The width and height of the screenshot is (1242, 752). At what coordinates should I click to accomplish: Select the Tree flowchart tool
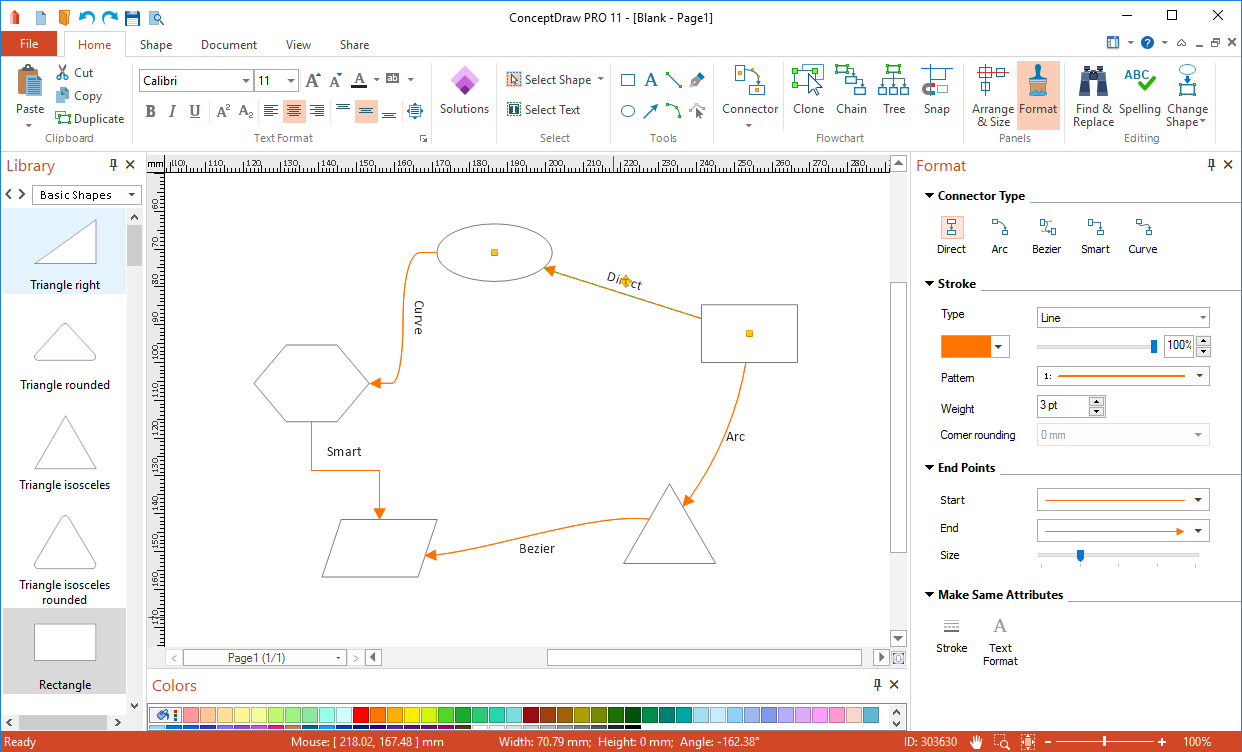[x=894, y=91]
